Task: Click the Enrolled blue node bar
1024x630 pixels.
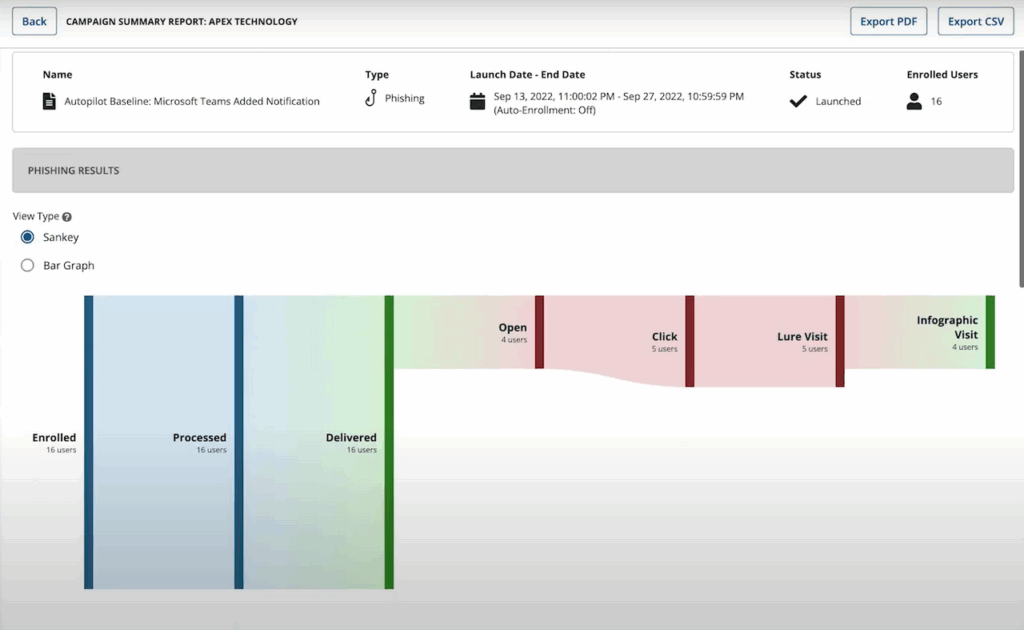Action: pyautogui.click(x=89, y=442)
